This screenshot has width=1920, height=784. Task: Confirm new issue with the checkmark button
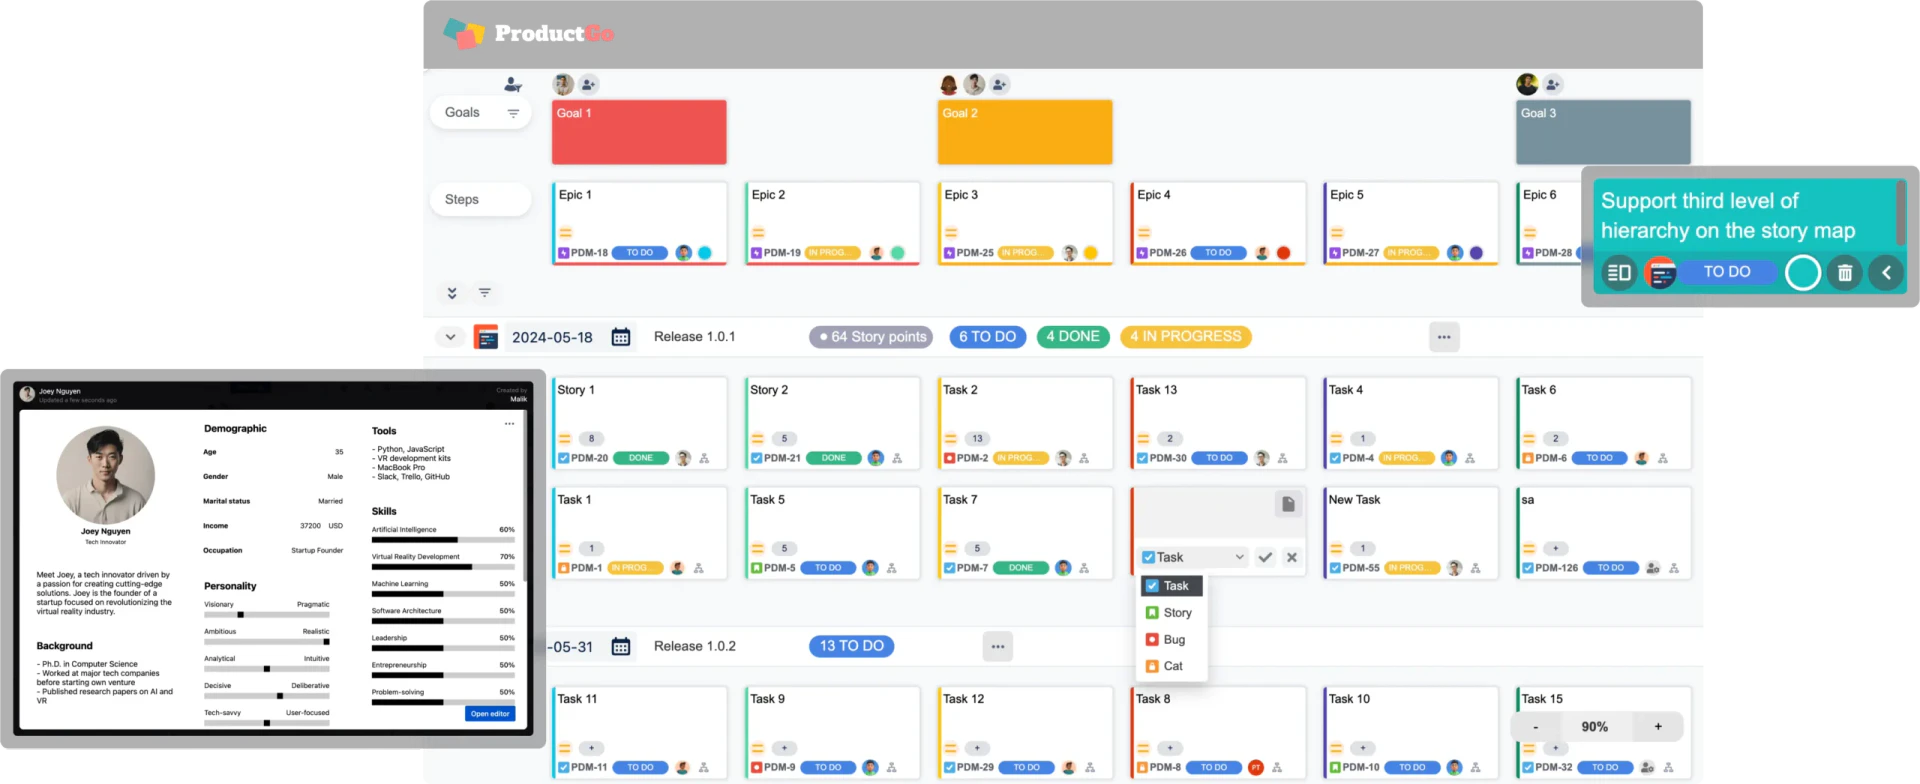1265,557
